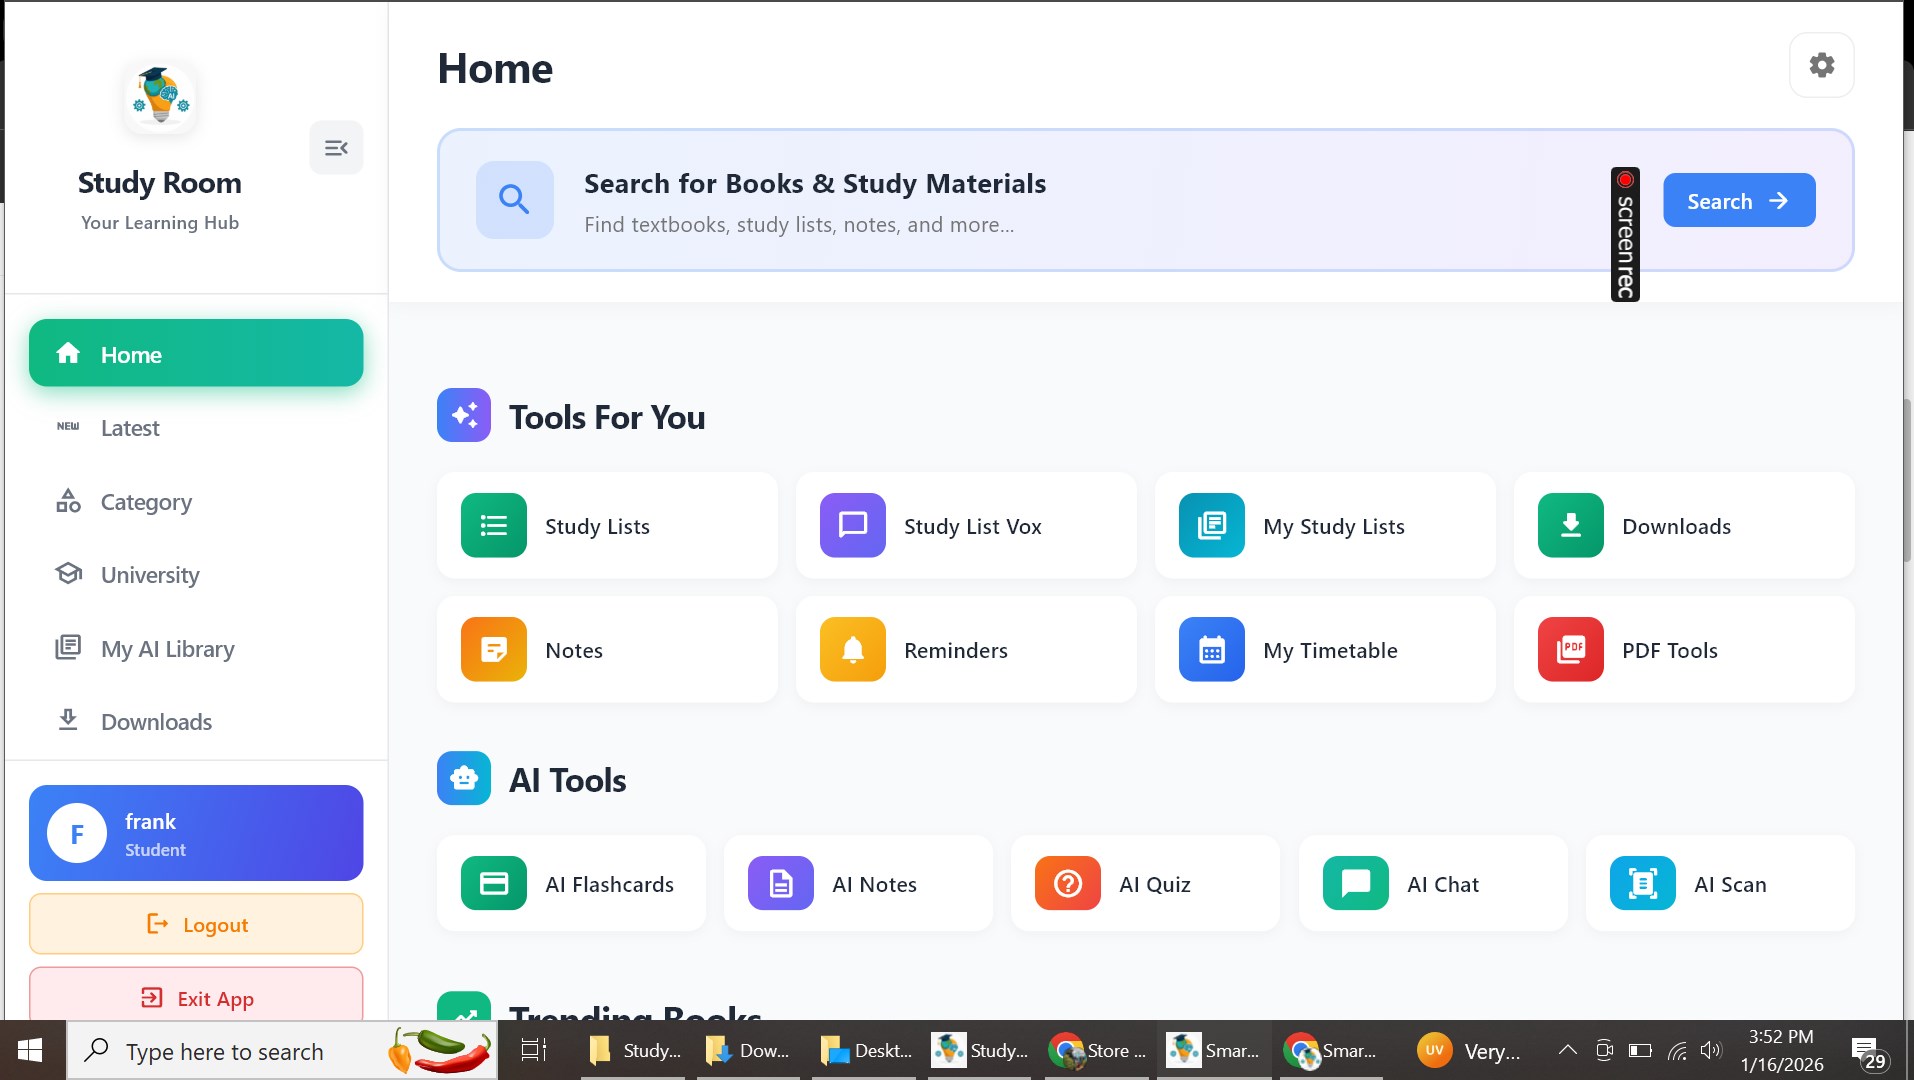
Task: Click the My Timetable calendar icon
Action: [1212, 649]
